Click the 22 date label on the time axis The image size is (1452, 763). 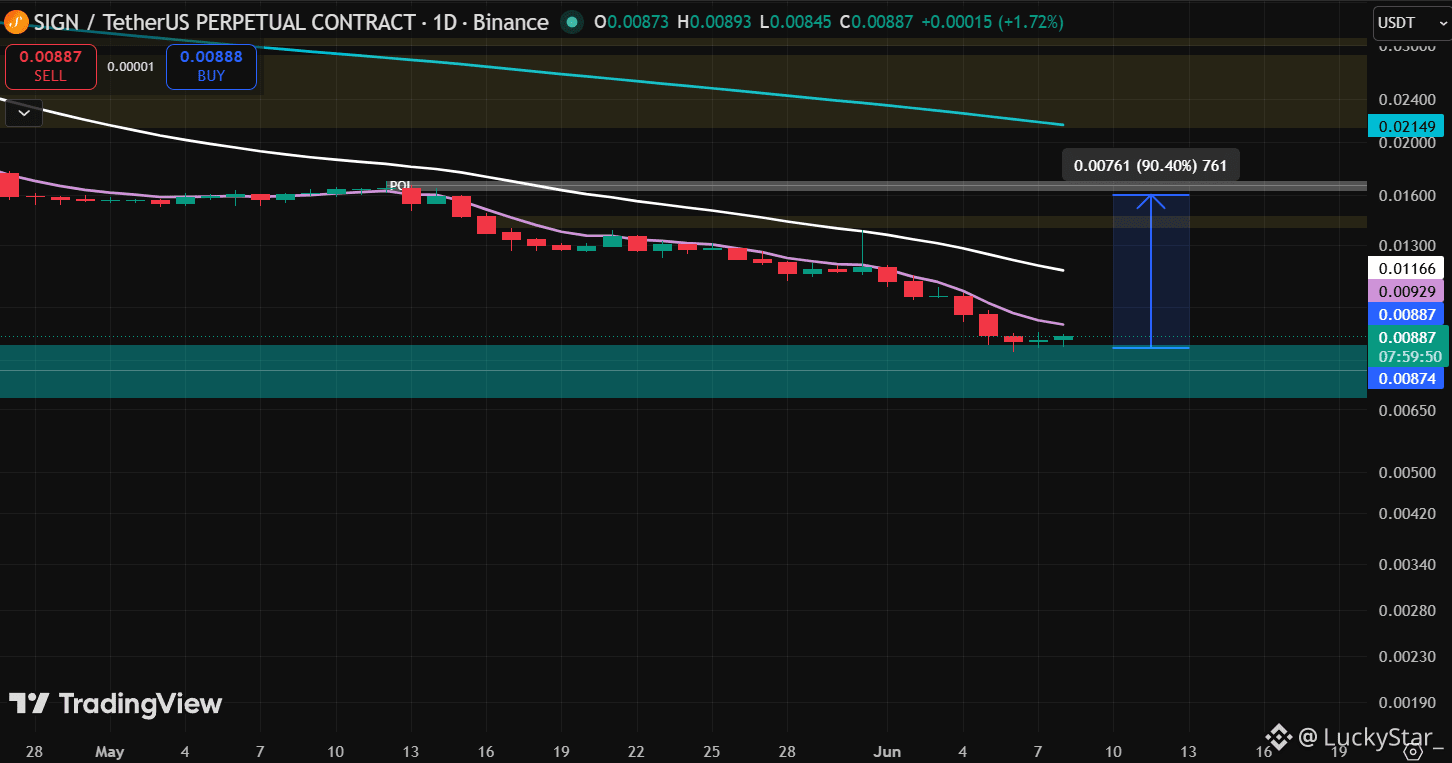click(x=636, y=751)
